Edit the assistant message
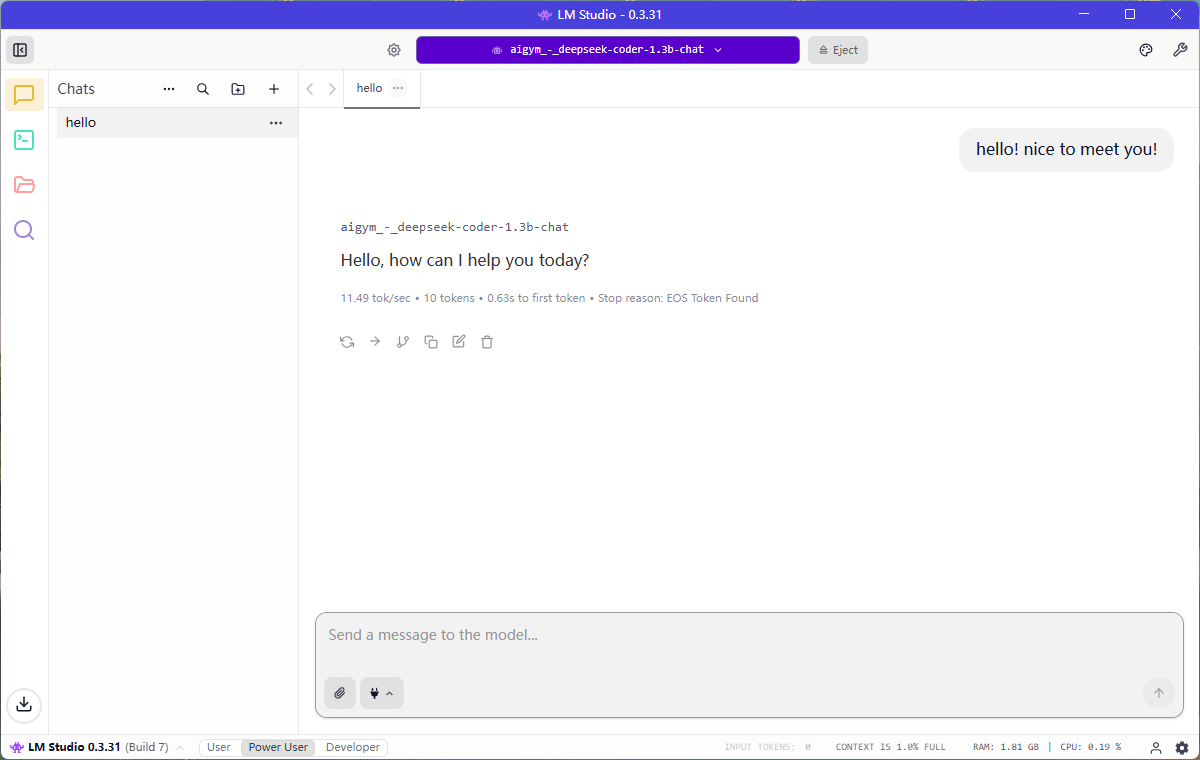The width and height of the screenshot is (1200, 760). point(459,342)
